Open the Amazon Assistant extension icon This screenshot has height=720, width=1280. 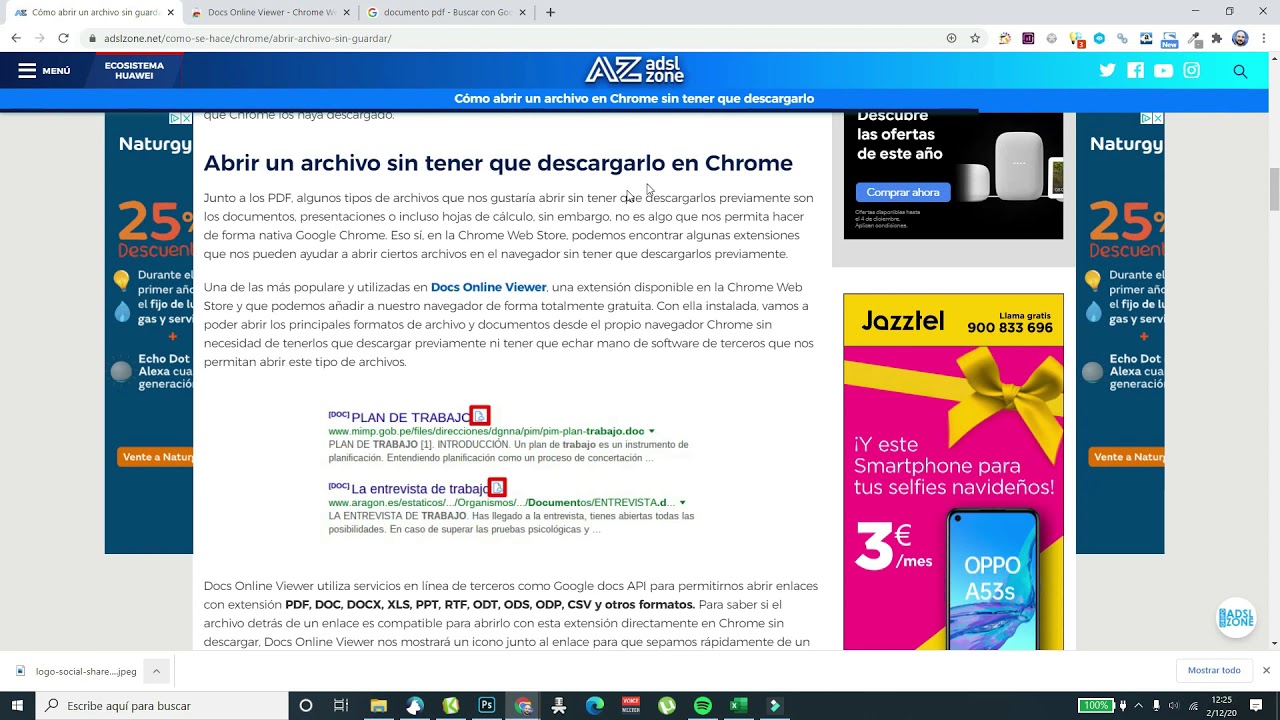tap(1147, 39)
